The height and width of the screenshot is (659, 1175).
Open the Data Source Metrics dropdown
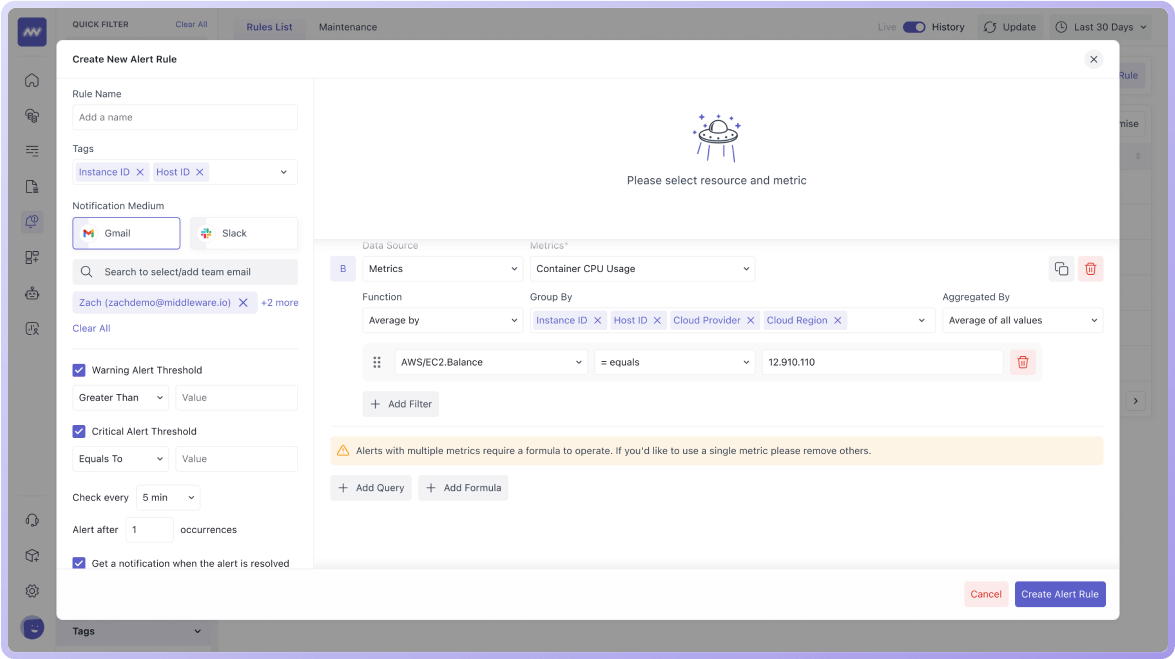tap(443, 268)
